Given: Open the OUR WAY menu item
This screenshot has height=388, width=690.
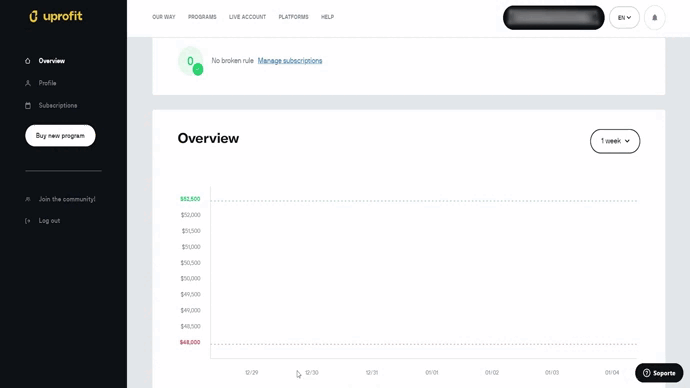Looking at the screenshot, I should (164, 17).
